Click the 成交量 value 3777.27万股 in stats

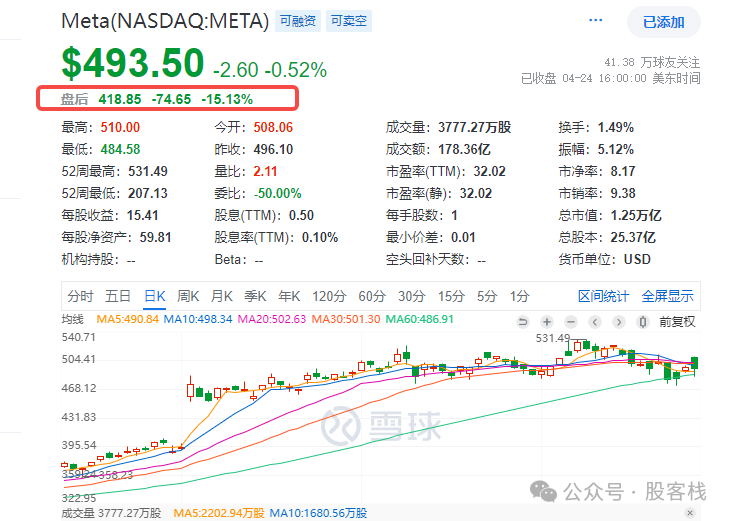point(475,127)
